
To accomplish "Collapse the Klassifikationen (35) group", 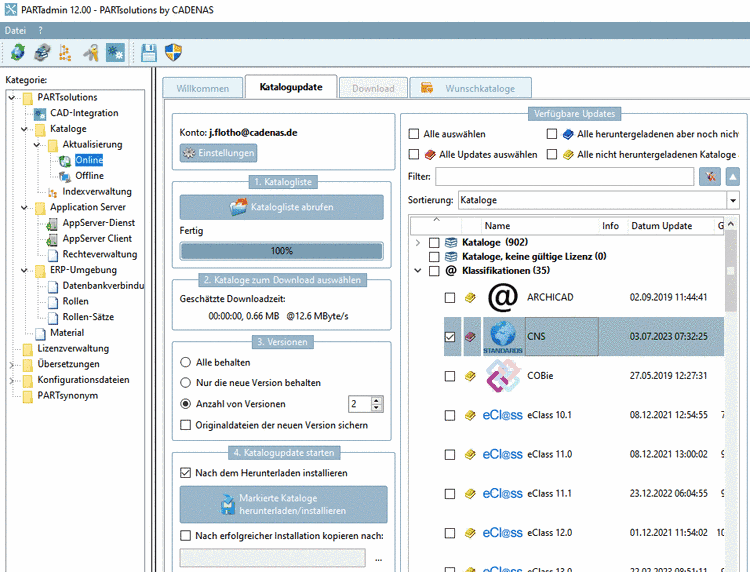I will [x=418, y=271].
